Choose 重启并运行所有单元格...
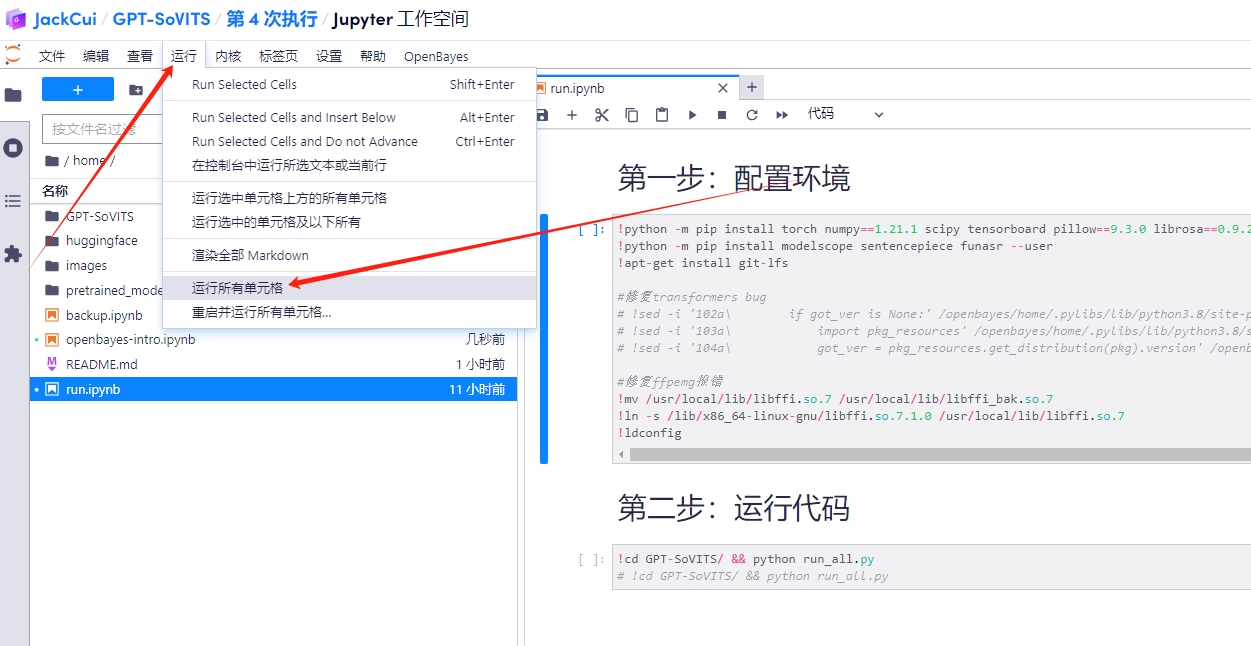This screenshot has height=646, width=1251. (x=350, y=312)
